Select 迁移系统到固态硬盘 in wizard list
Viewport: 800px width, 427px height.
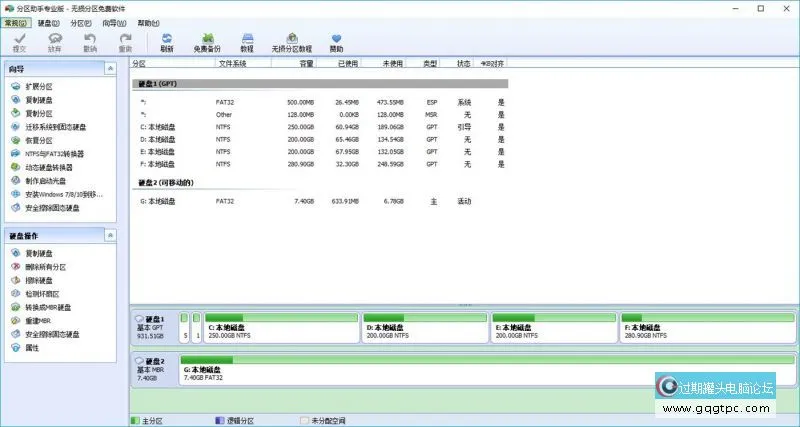[55, 127]
